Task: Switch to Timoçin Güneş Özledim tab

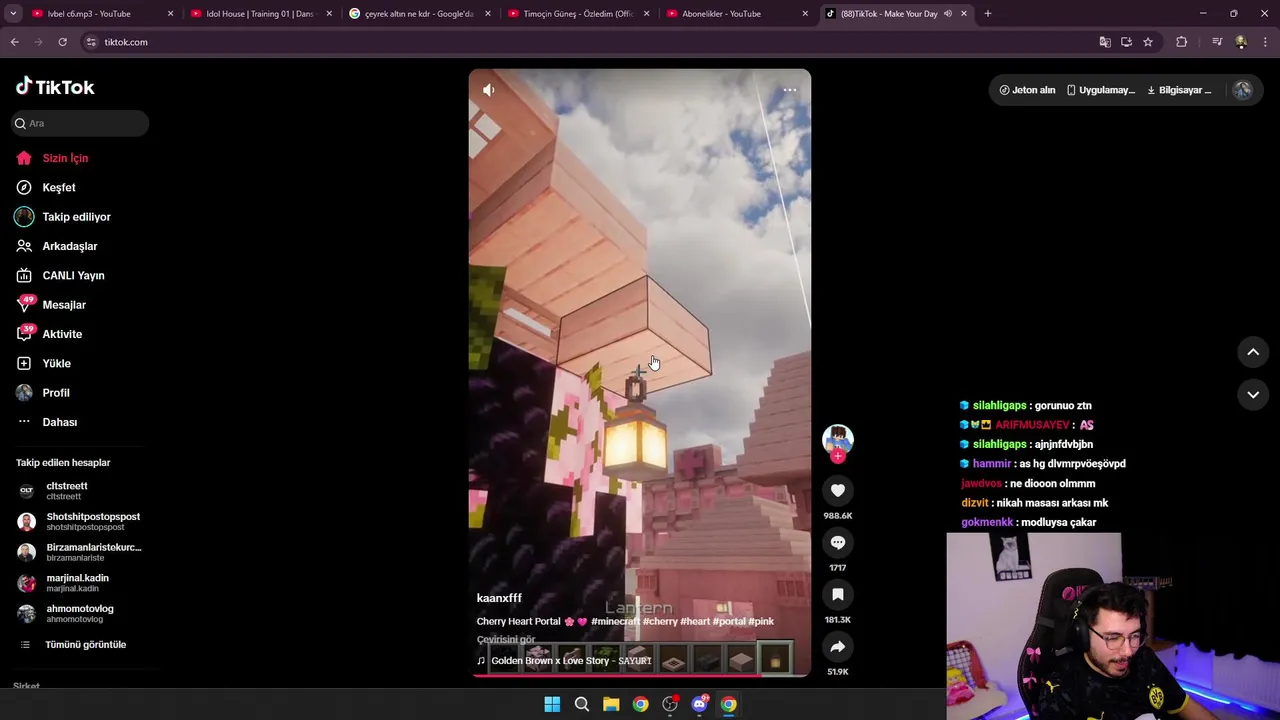Action: (578, 14)
